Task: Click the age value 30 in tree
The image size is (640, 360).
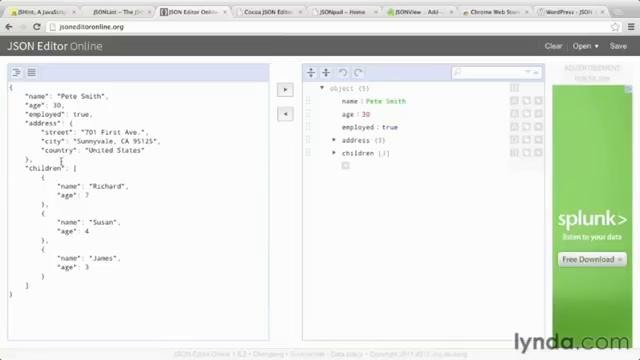Action: point(366,114)
